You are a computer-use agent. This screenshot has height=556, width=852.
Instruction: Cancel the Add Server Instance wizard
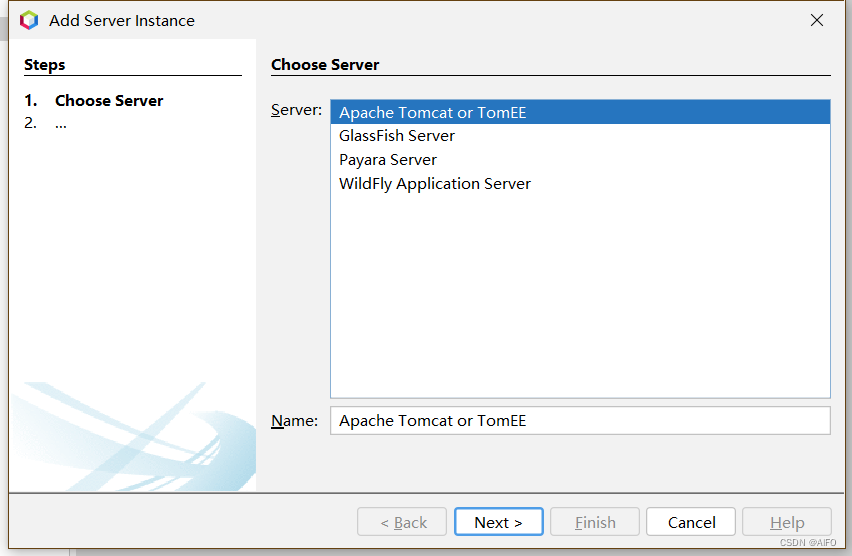691,522
